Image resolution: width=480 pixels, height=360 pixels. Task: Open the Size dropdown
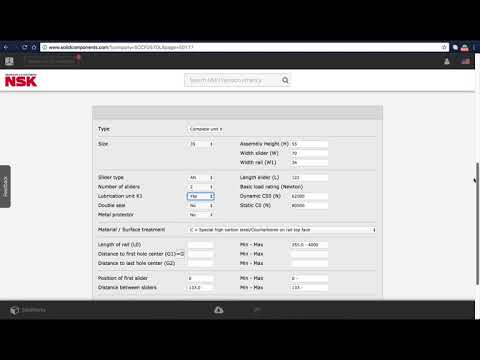point(201,144)
